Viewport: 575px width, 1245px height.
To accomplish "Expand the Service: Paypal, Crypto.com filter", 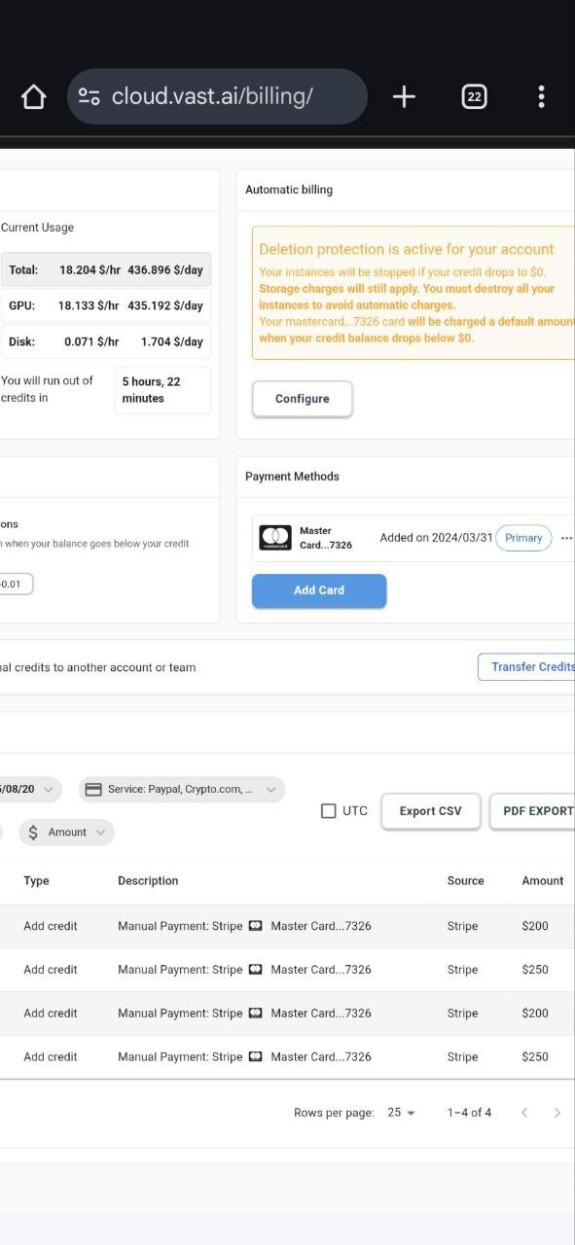I will click(x=181, y=790).
